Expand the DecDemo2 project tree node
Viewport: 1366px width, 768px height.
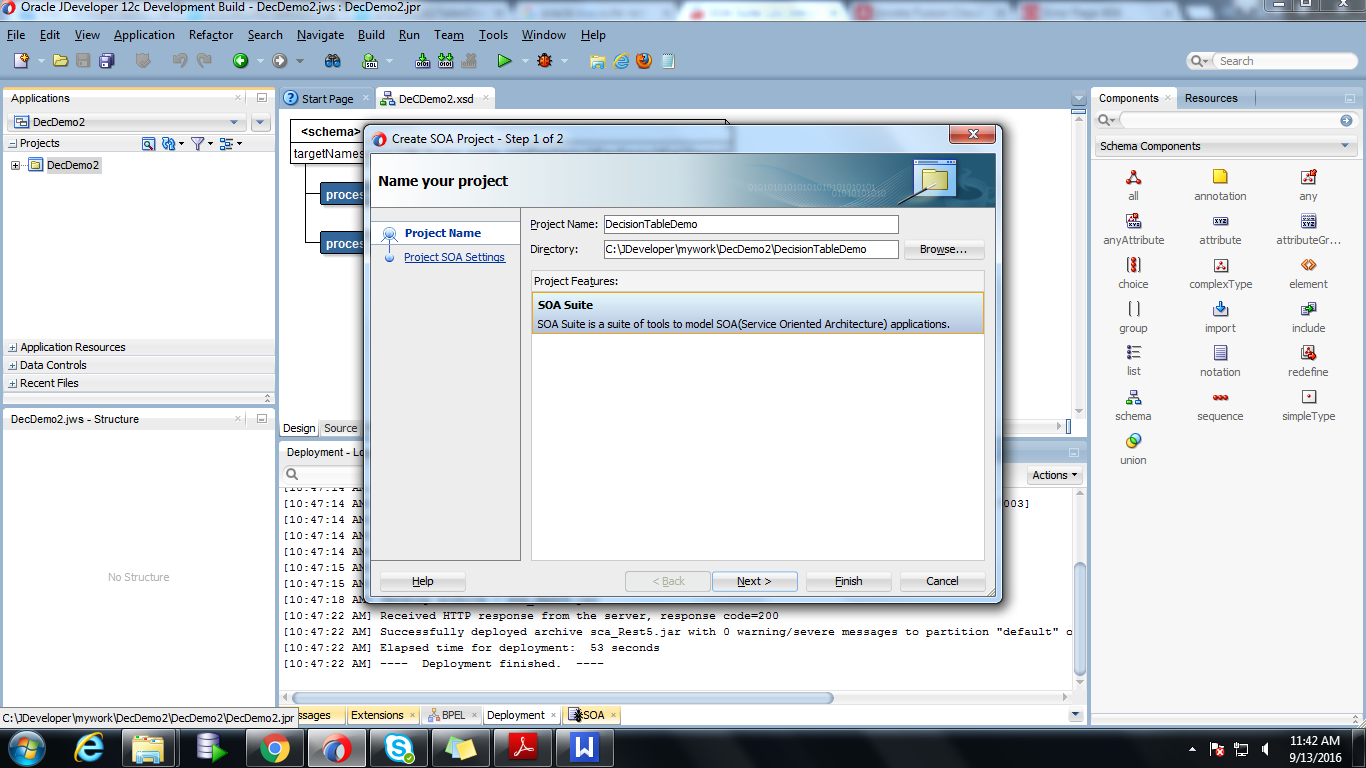14,164
